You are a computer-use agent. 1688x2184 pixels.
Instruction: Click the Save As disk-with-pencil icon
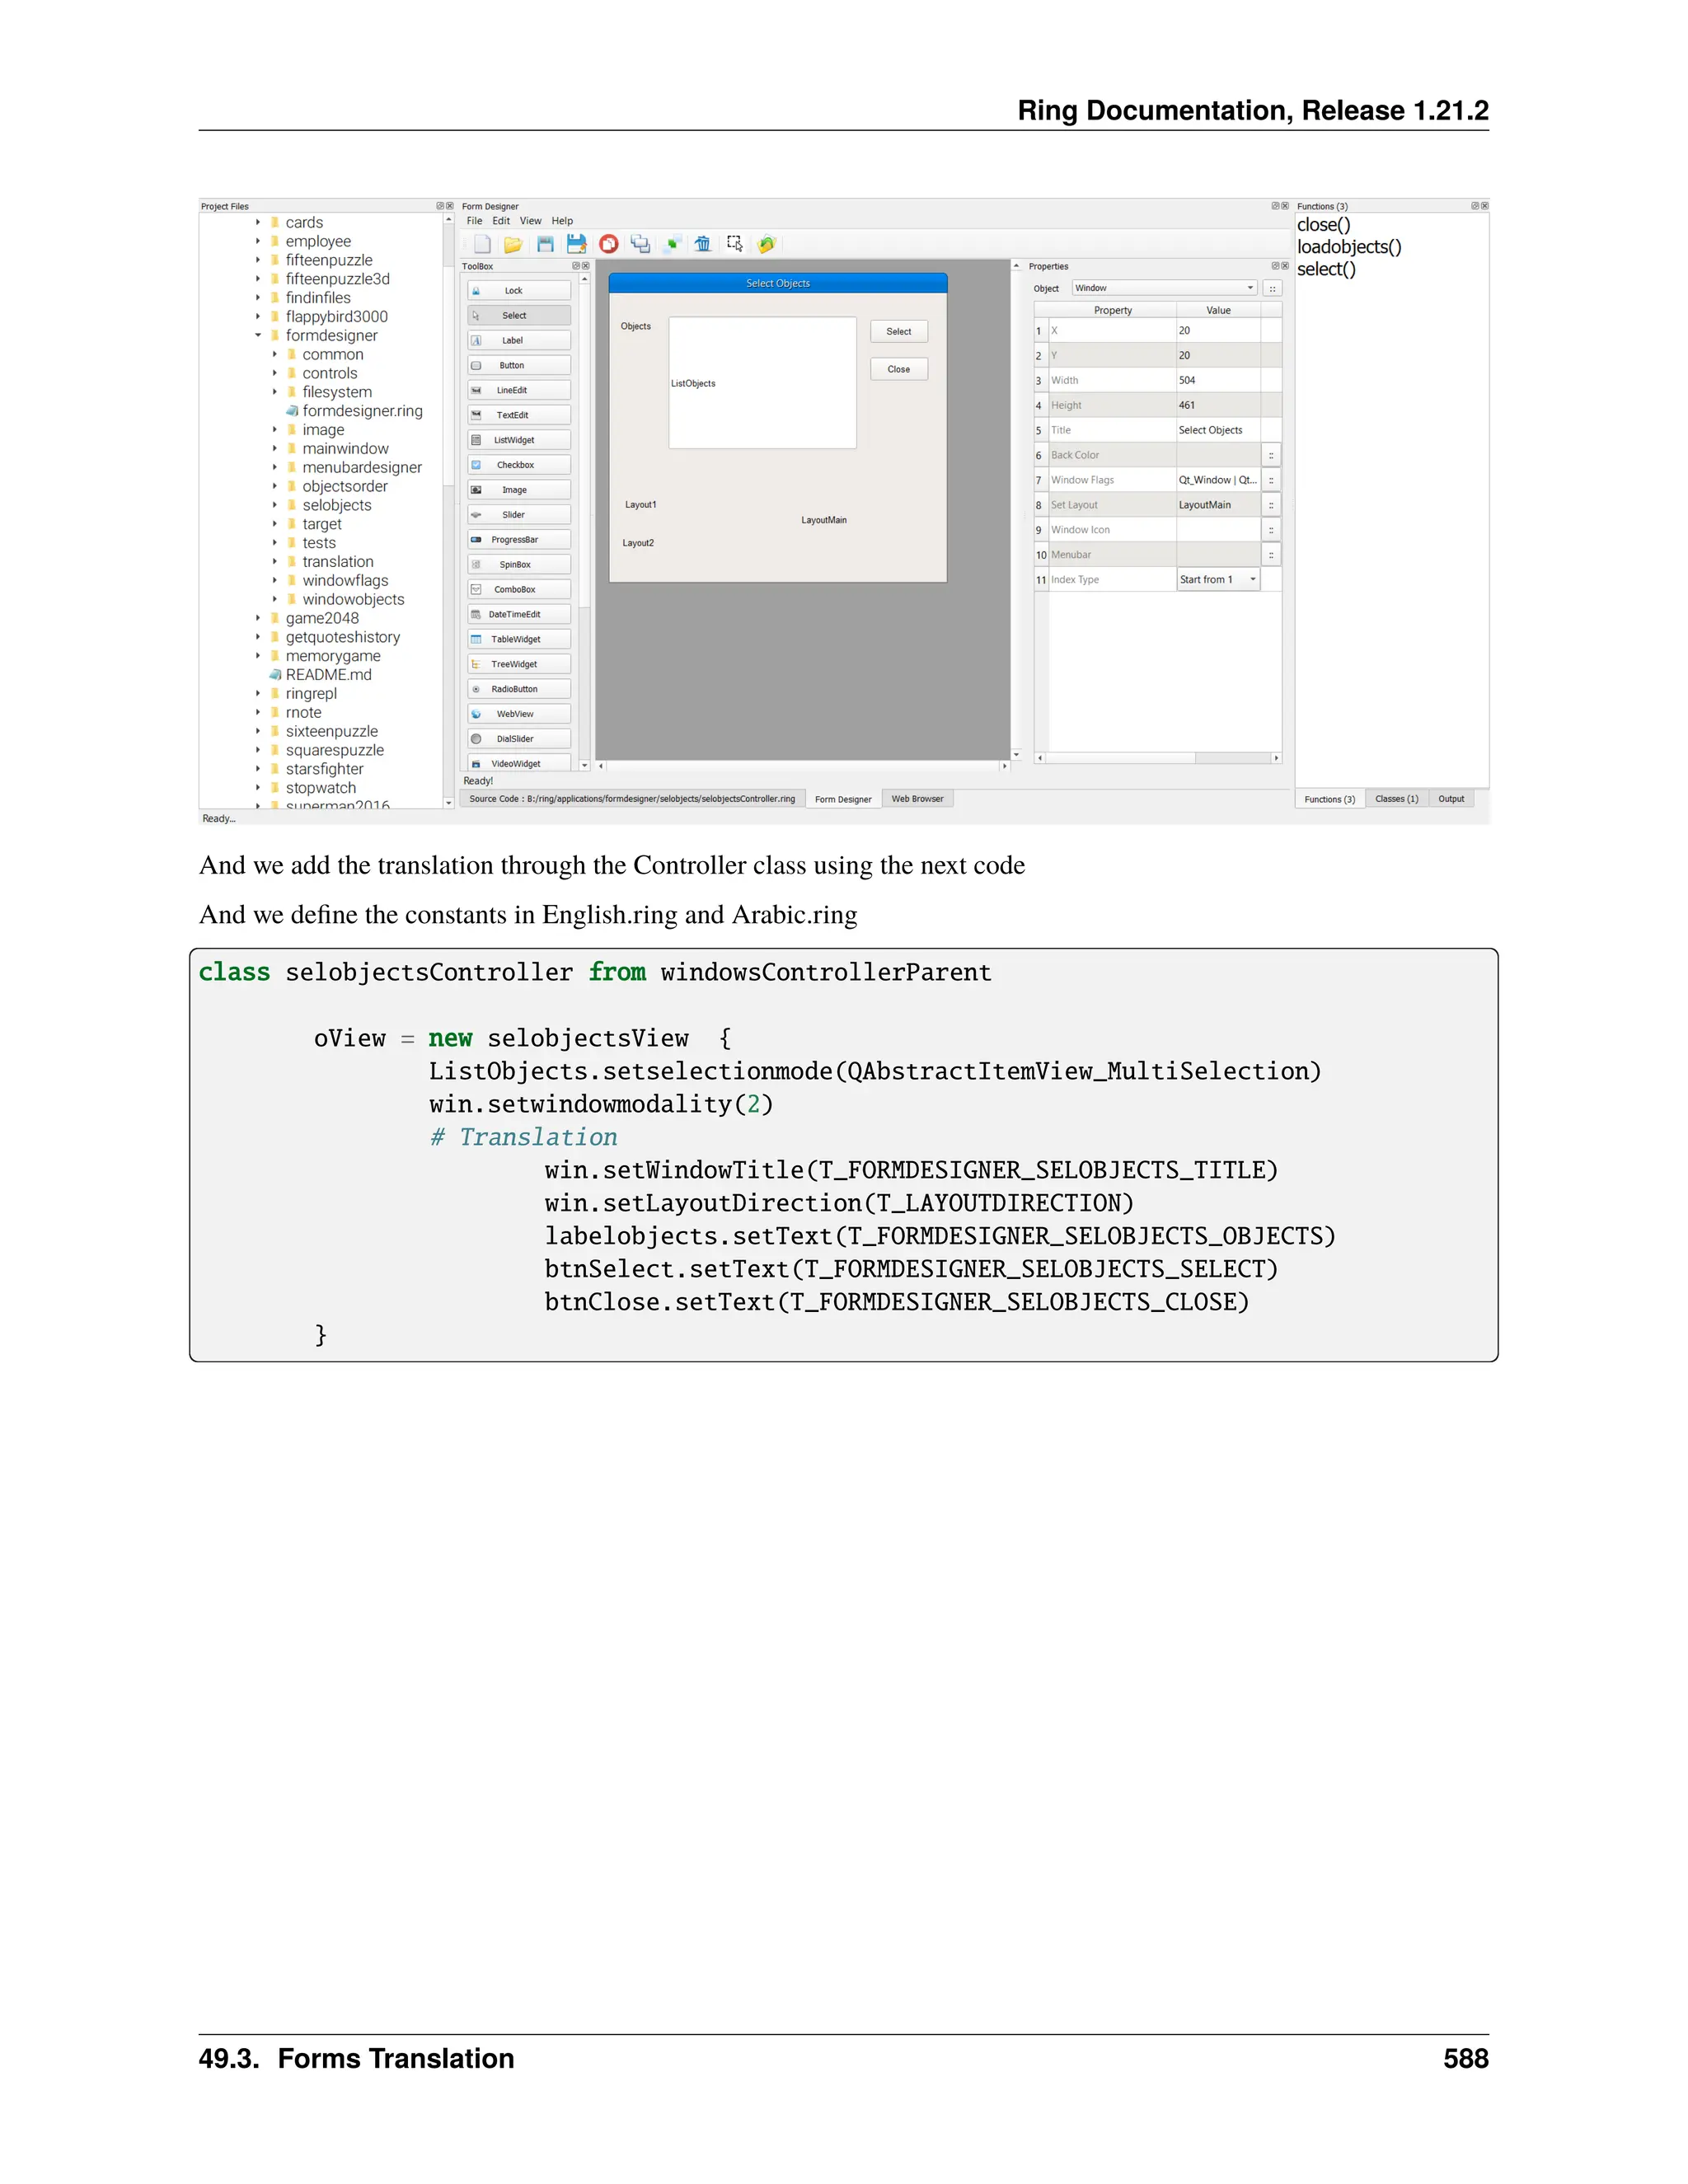[x=576, y=244]
